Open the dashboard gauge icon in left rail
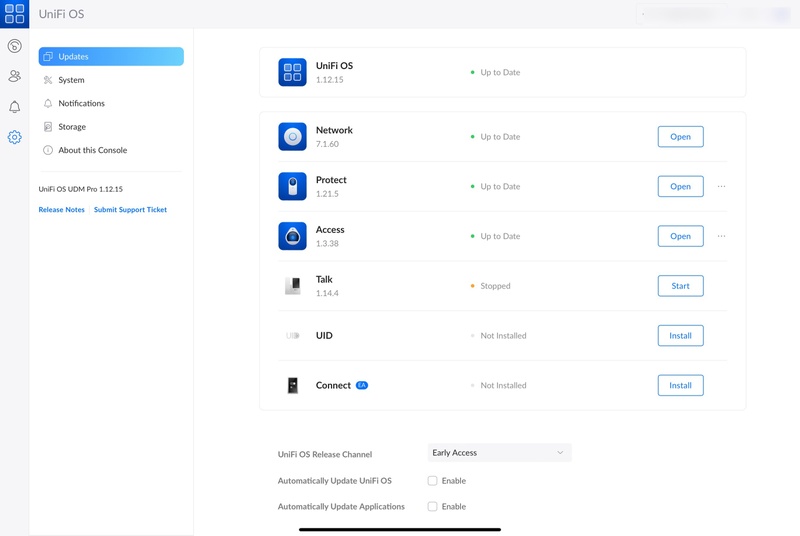Viewport: 800px width, 536px height. click(14, 46)
